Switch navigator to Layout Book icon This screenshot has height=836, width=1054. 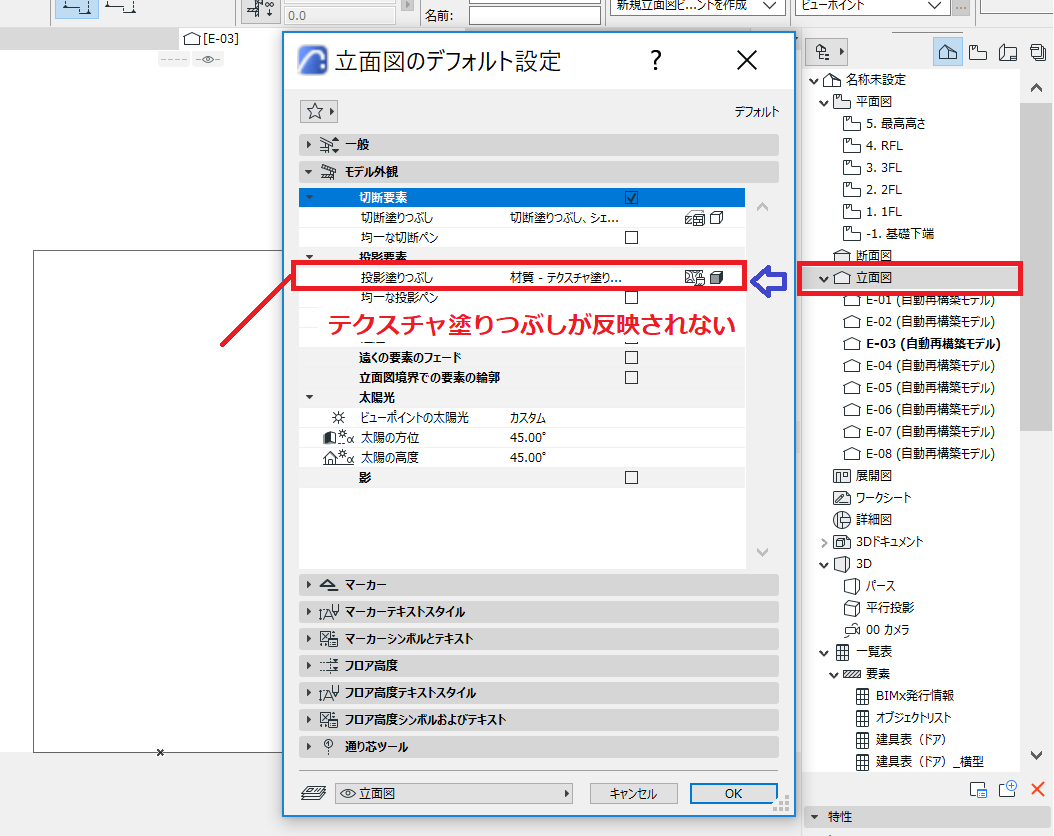(1008, 52)
